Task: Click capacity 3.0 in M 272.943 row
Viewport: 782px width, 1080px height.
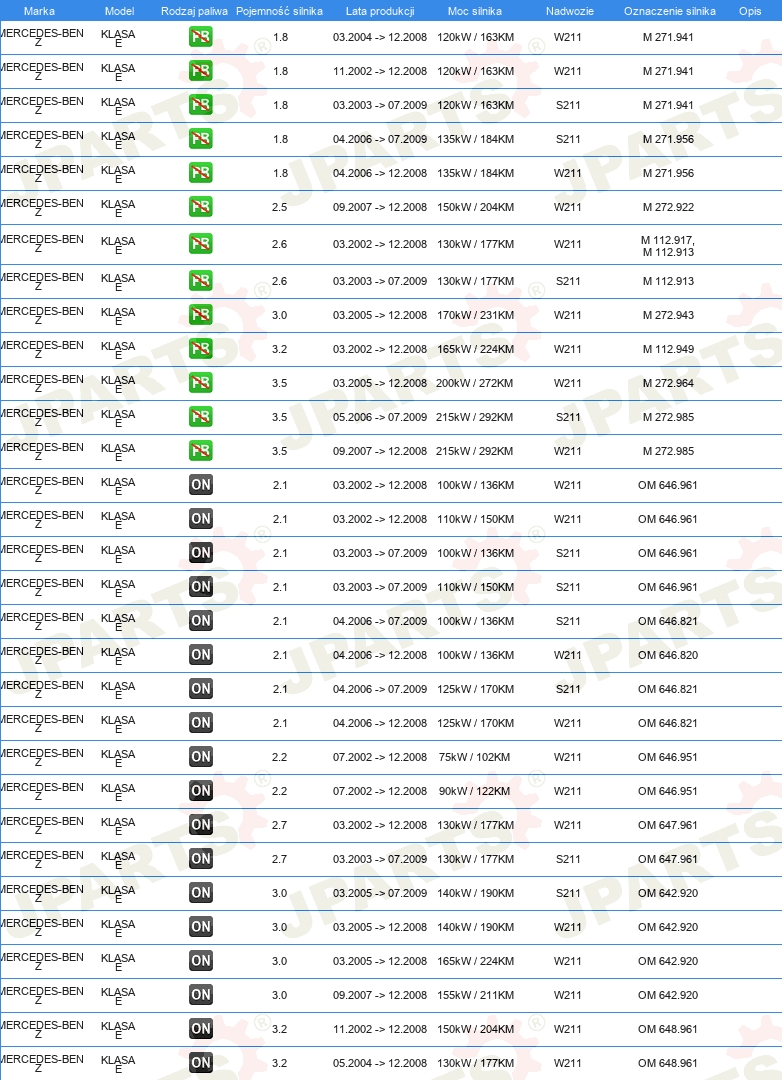Action: click(279, 315)
